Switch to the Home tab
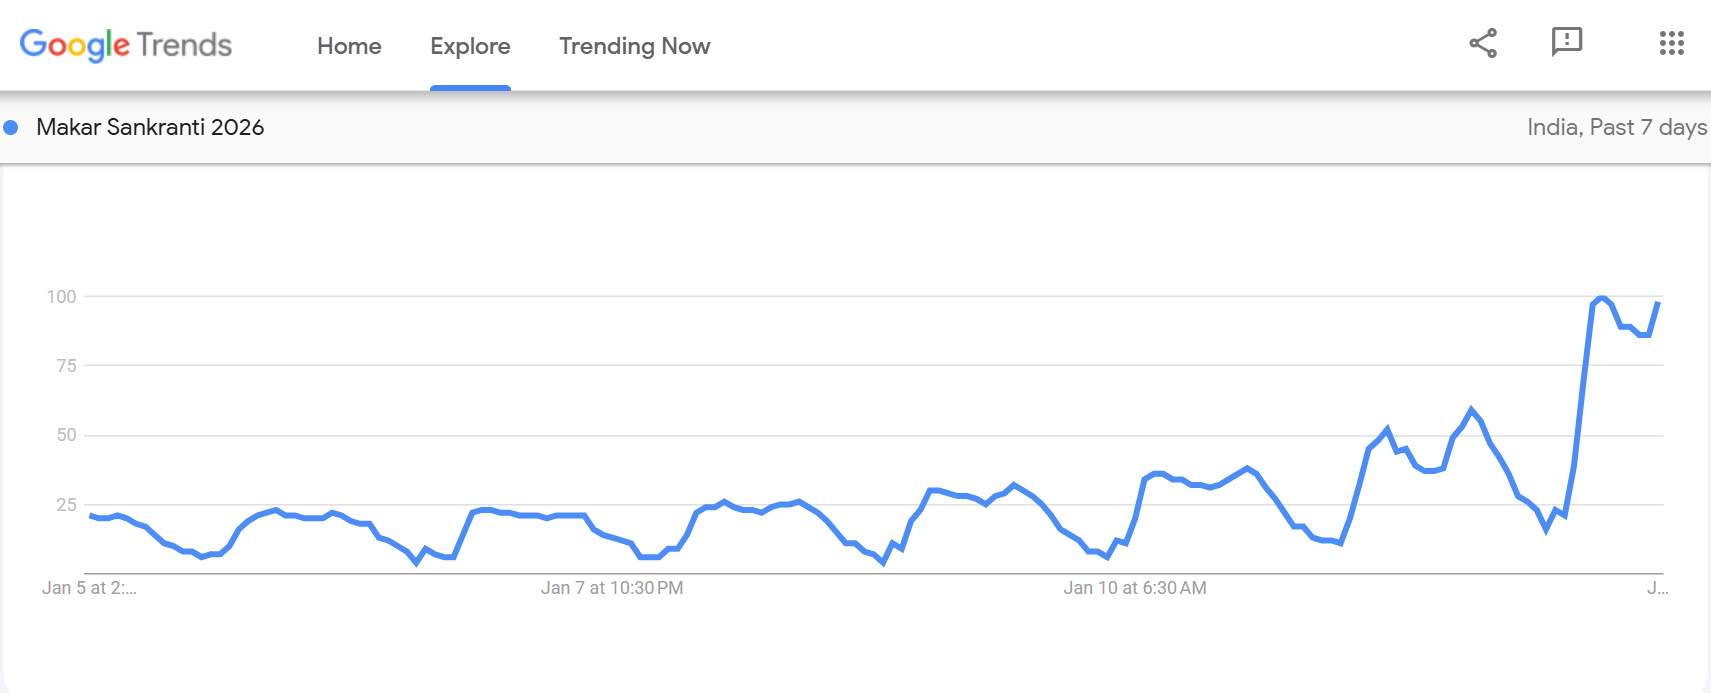 pos(348,46)
